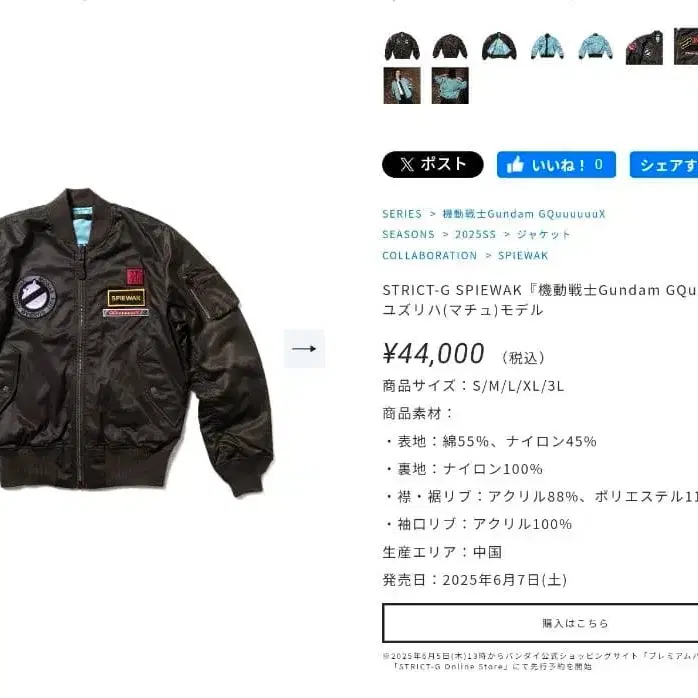698x698 pixels.
Task: Select the open jacket with blue lining thumbnail
Action: (x=499, y=46)
